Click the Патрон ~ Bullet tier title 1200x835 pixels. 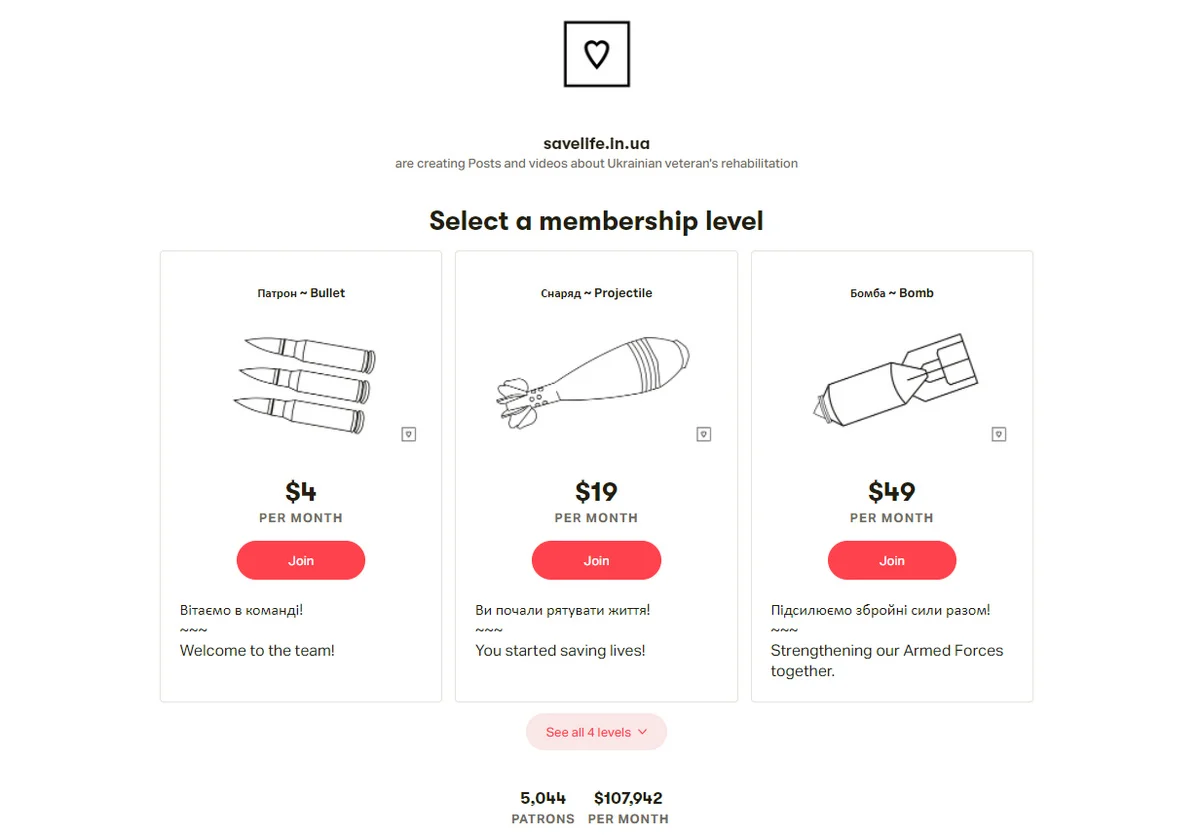301,293
